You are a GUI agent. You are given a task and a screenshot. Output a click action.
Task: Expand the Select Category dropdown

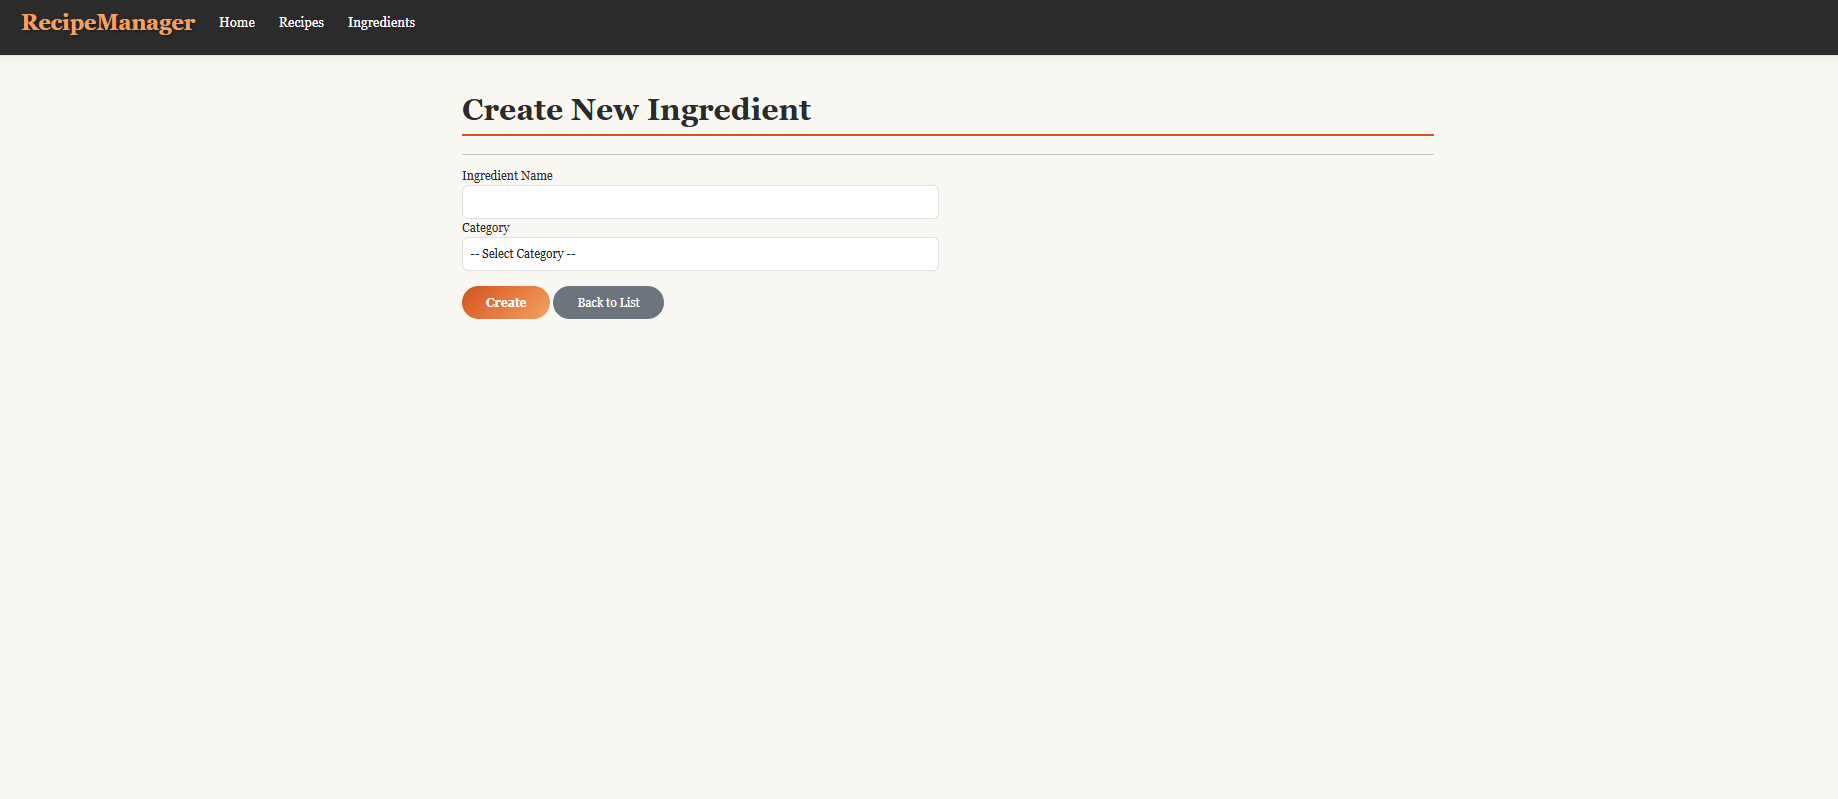pyautogui.click(x=700, y=254)
